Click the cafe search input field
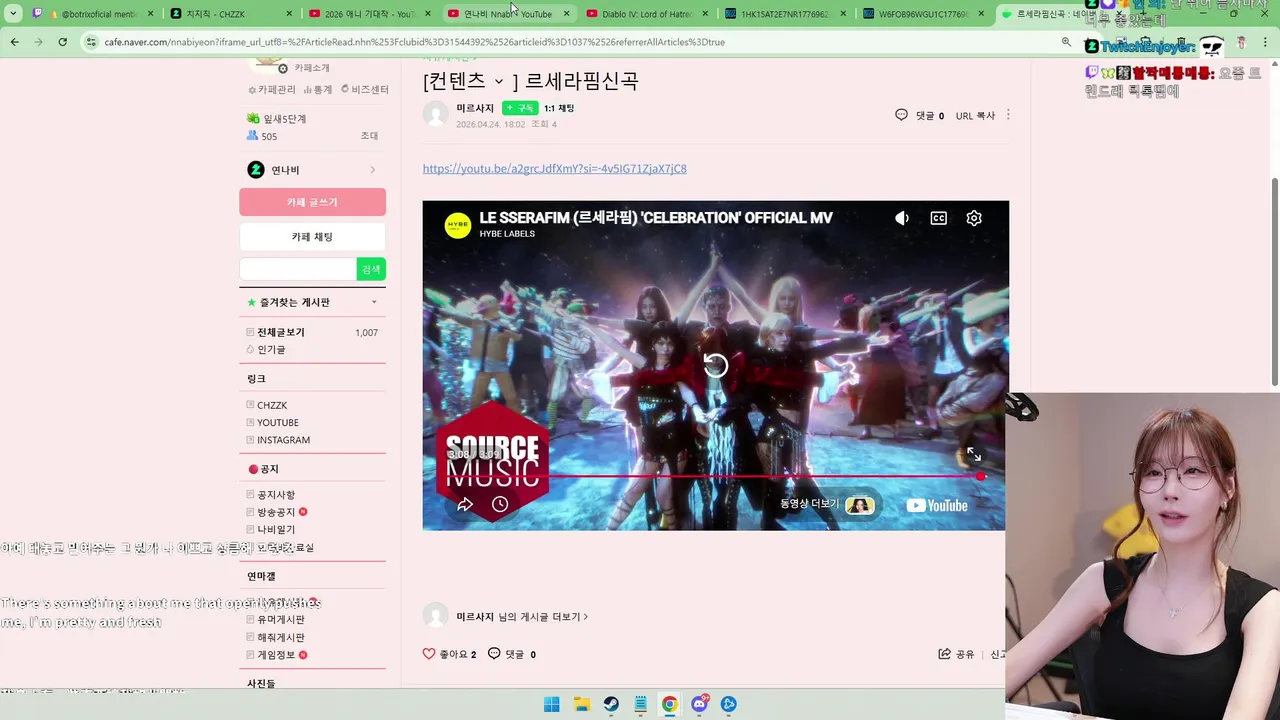 point(298,269)
